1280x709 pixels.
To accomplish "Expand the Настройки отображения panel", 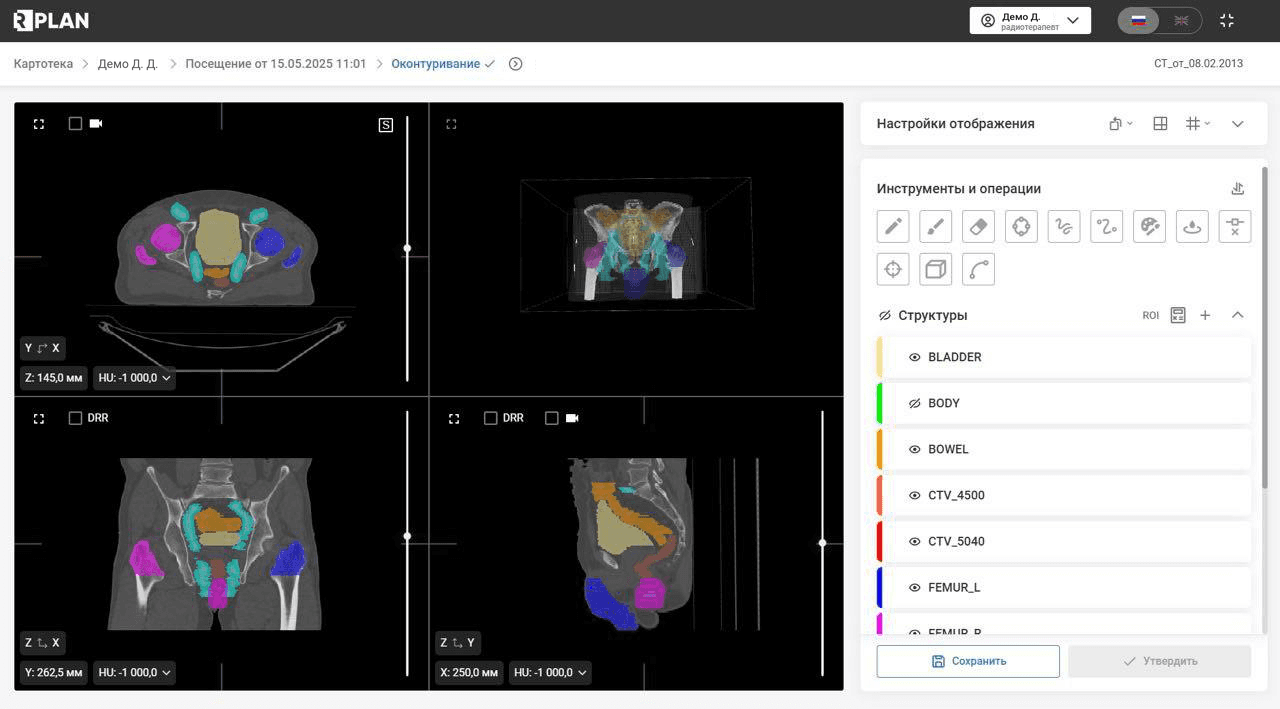I will click(x=1237, y=124).
